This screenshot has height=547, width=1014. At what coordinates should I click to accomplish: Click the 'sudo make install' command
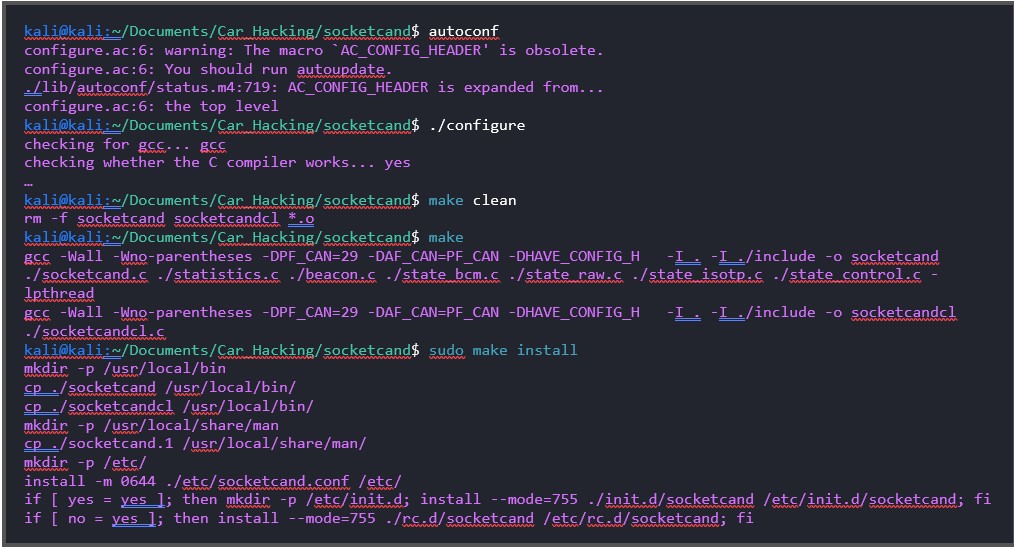[502, 350]
